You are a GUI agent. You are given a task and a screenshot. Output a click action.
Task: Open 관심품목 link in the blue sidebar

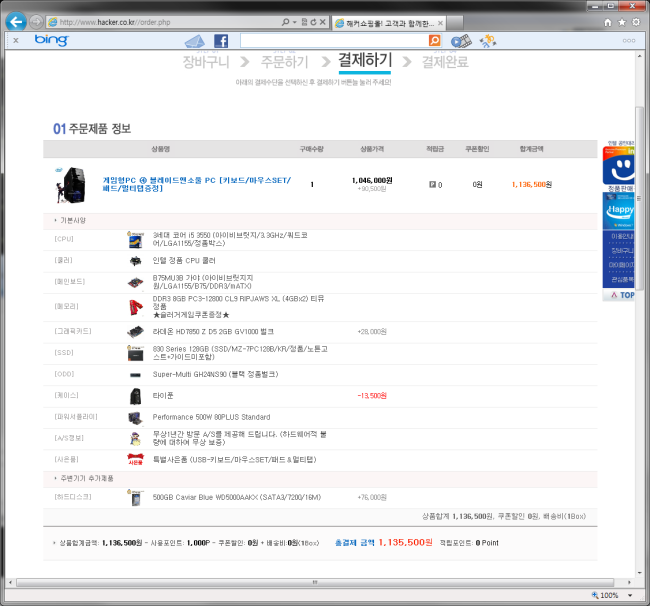622,279
